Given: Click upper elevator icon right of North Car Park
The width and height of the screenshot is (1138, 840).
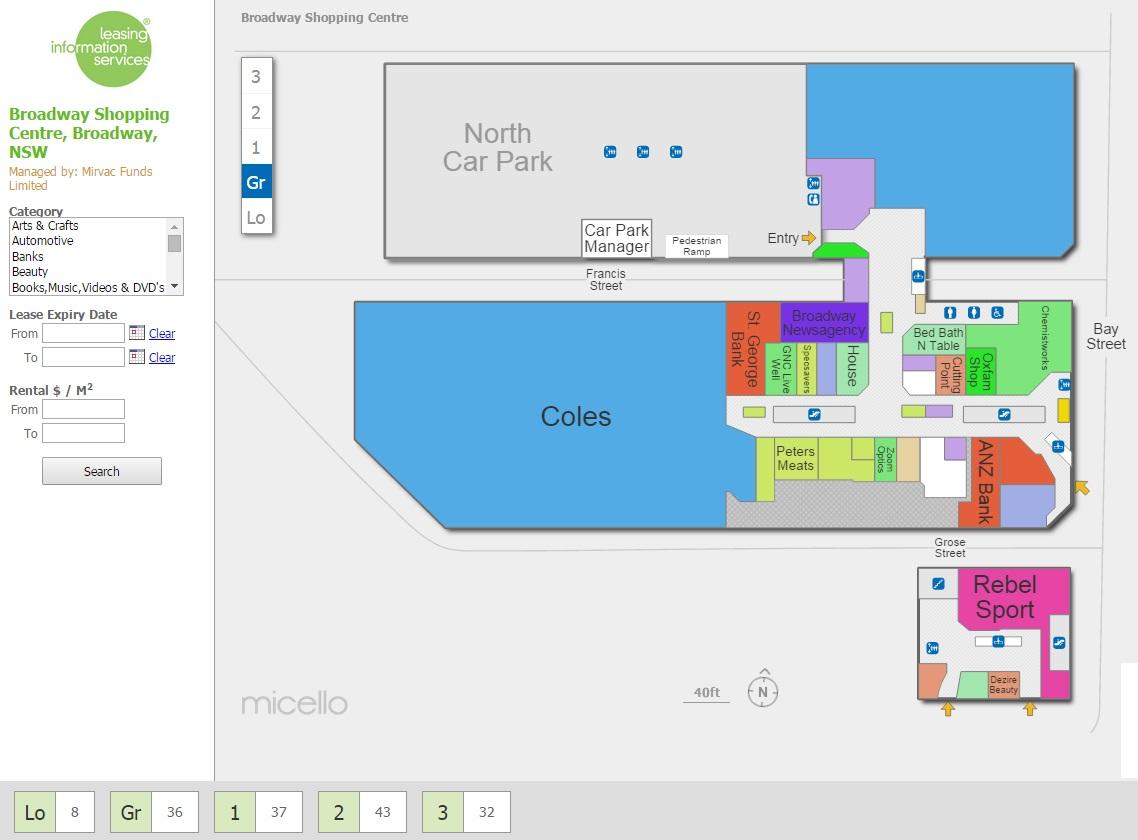Looking at the screenshot, I should (x=814, y=183).
